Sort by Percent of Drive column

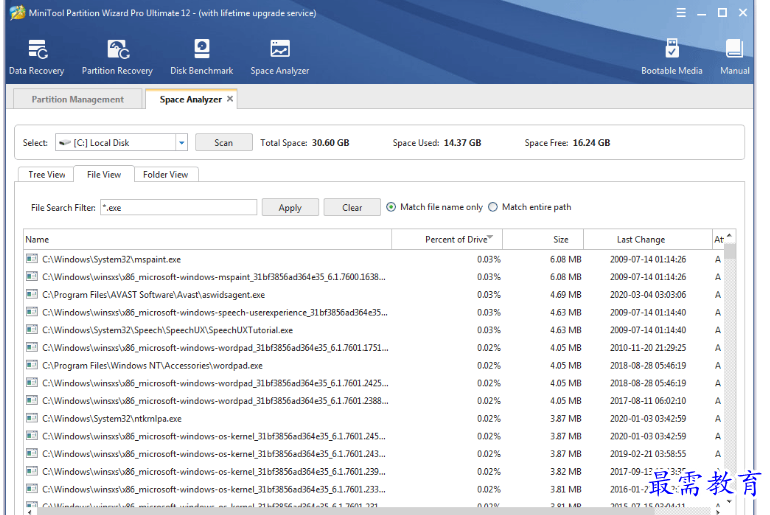(447, 240)
